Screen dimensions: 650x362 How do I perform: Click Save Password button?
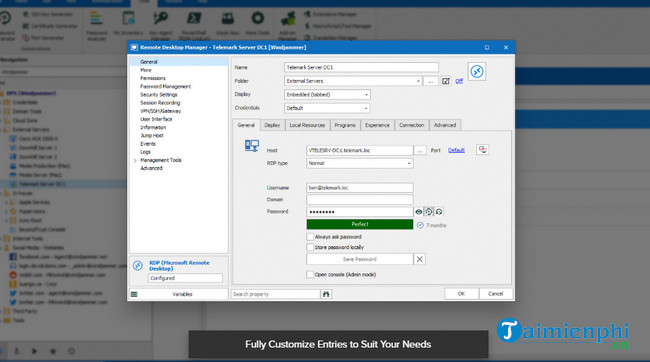coord(359,259)
